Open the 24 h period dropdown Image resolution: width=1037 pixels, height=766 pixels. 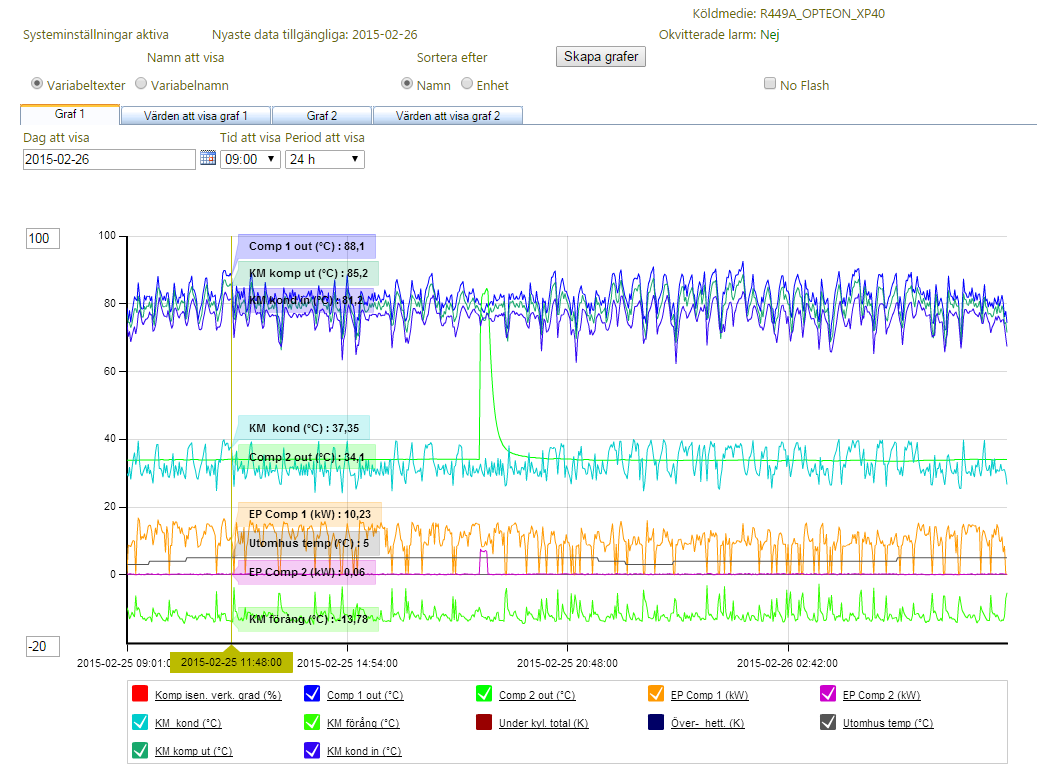click(x=325, y=159)
